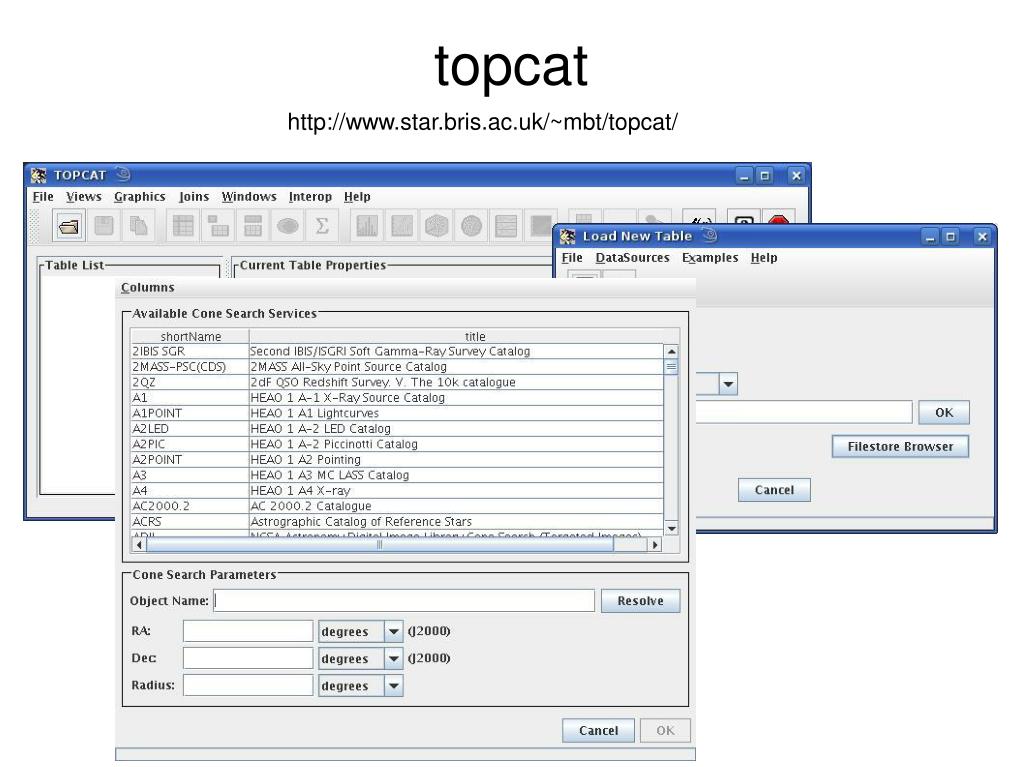Open DataSources menu in Load New Table
The height and width of the screenshot is (767, 1023).
632,258
